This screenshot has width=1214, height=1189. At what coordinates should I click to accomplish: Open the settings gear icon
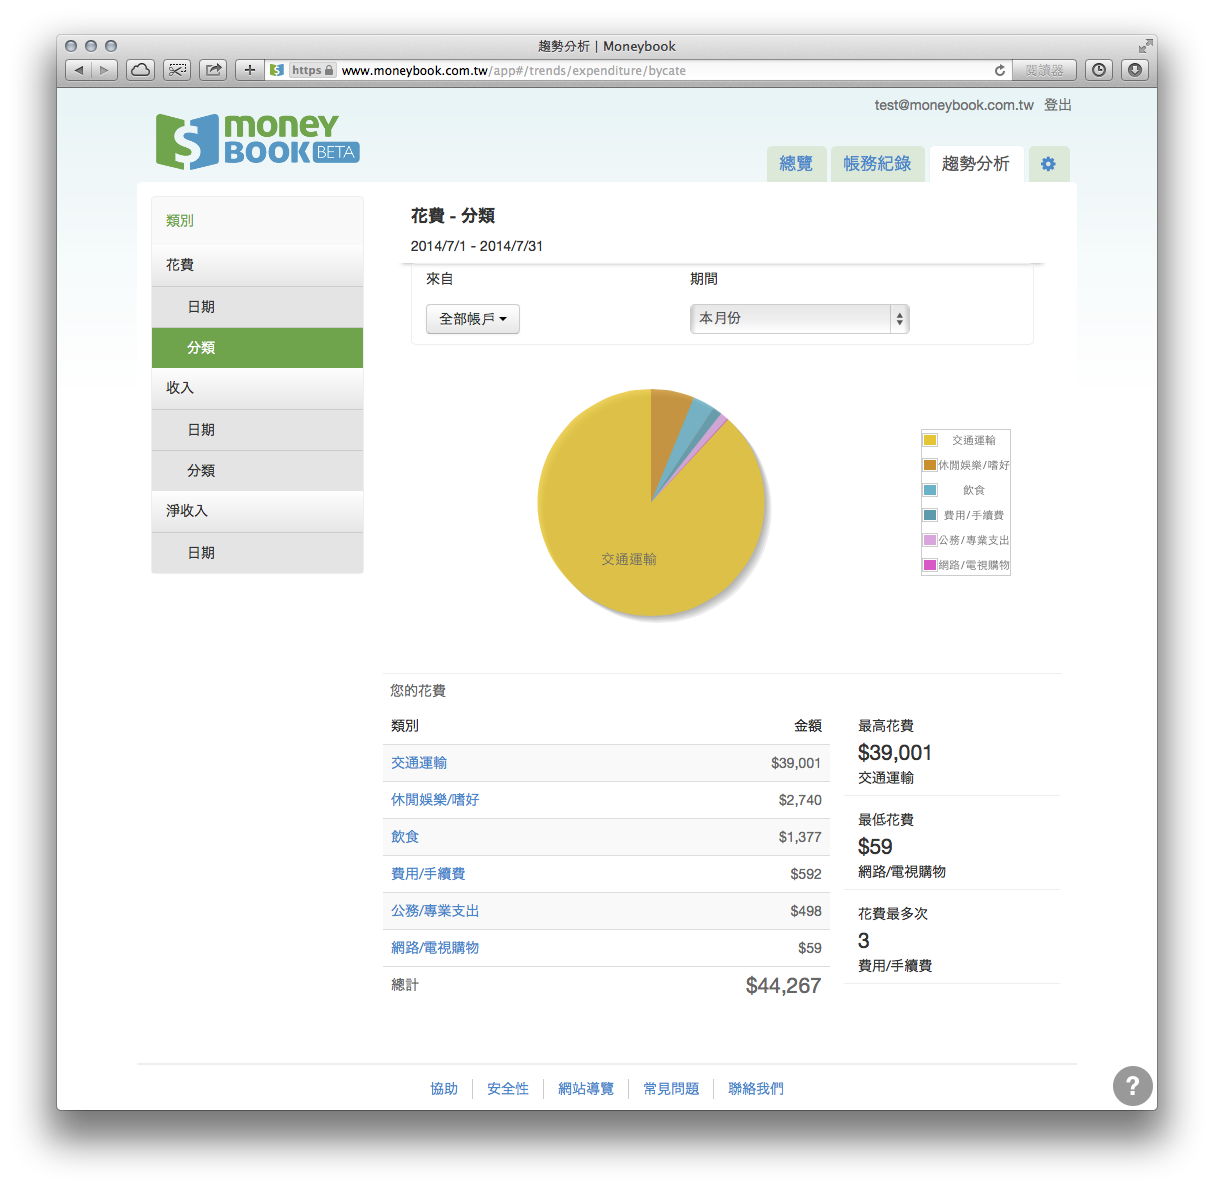[1048, 164]
